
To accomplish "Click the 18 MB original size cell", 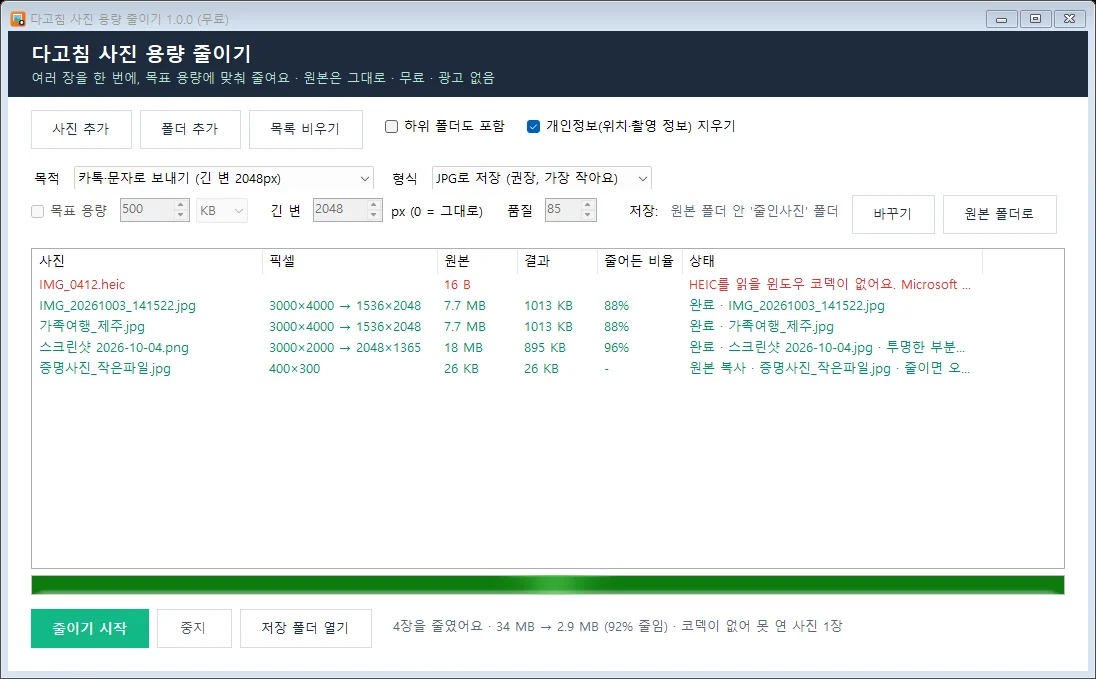I will point(463,348).
